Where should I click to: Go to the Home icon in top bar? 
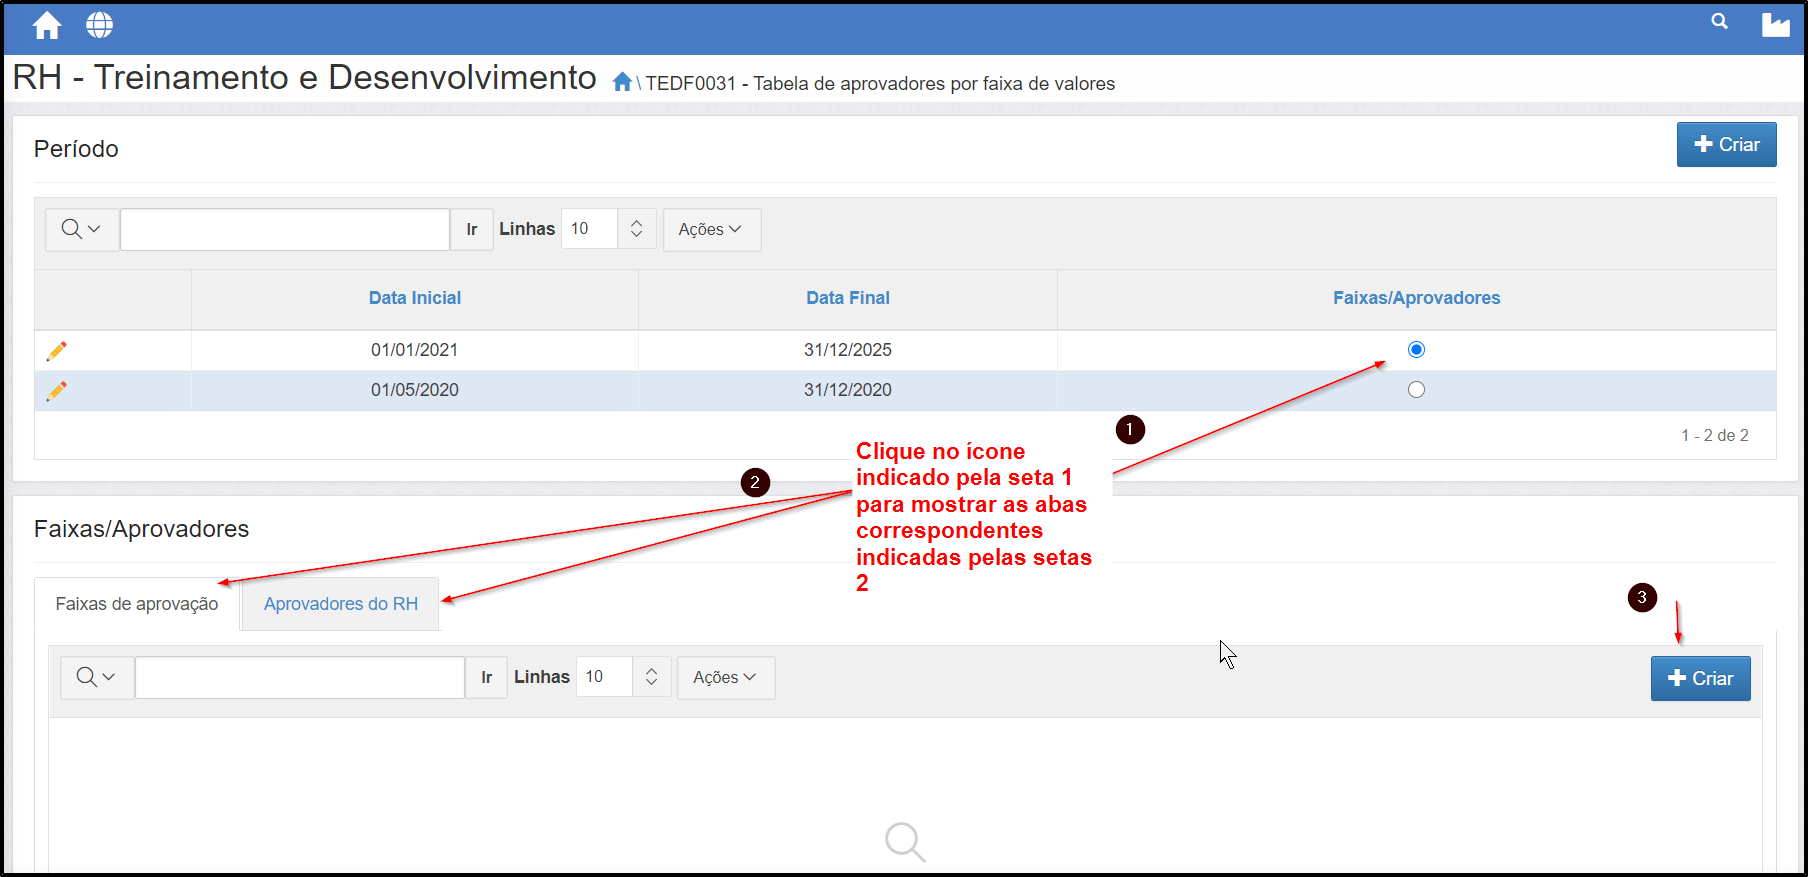(47, 26)
